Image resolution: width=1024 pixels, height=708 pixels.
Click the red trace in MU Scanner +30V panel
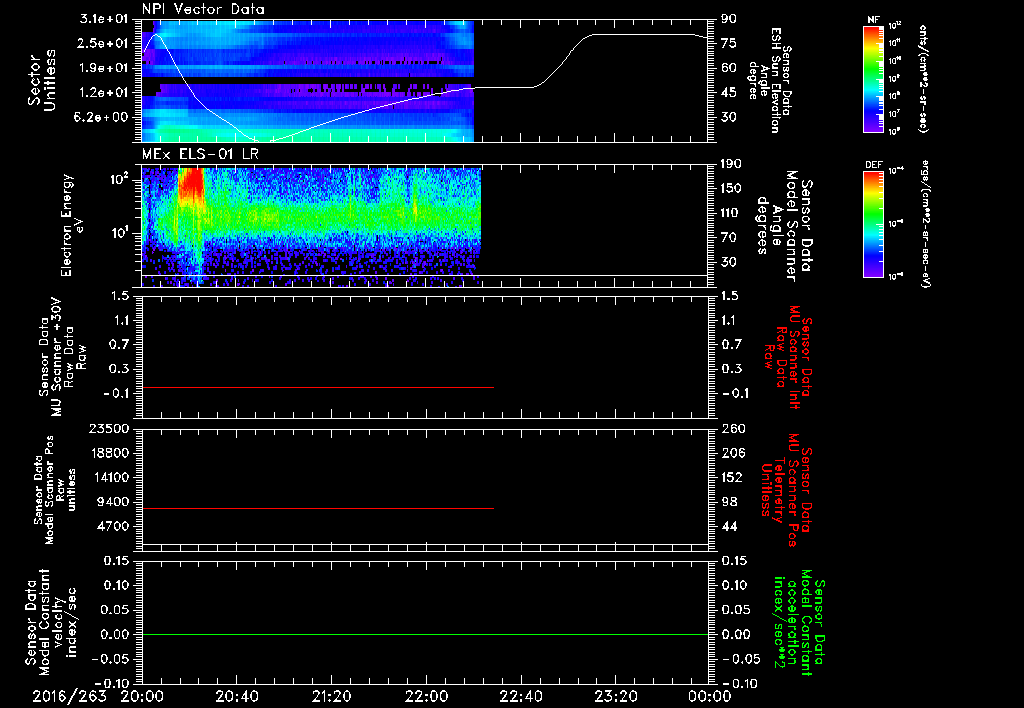318,387
